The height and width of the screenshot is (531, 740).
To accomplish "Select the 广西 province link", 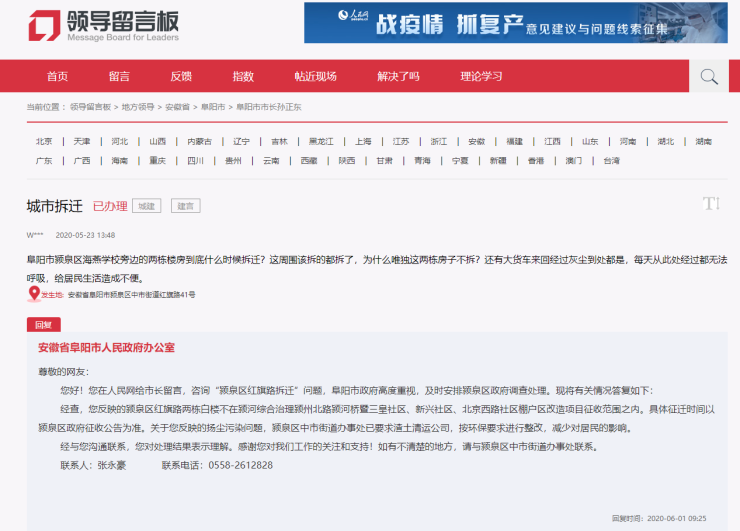I will (82, 160).
